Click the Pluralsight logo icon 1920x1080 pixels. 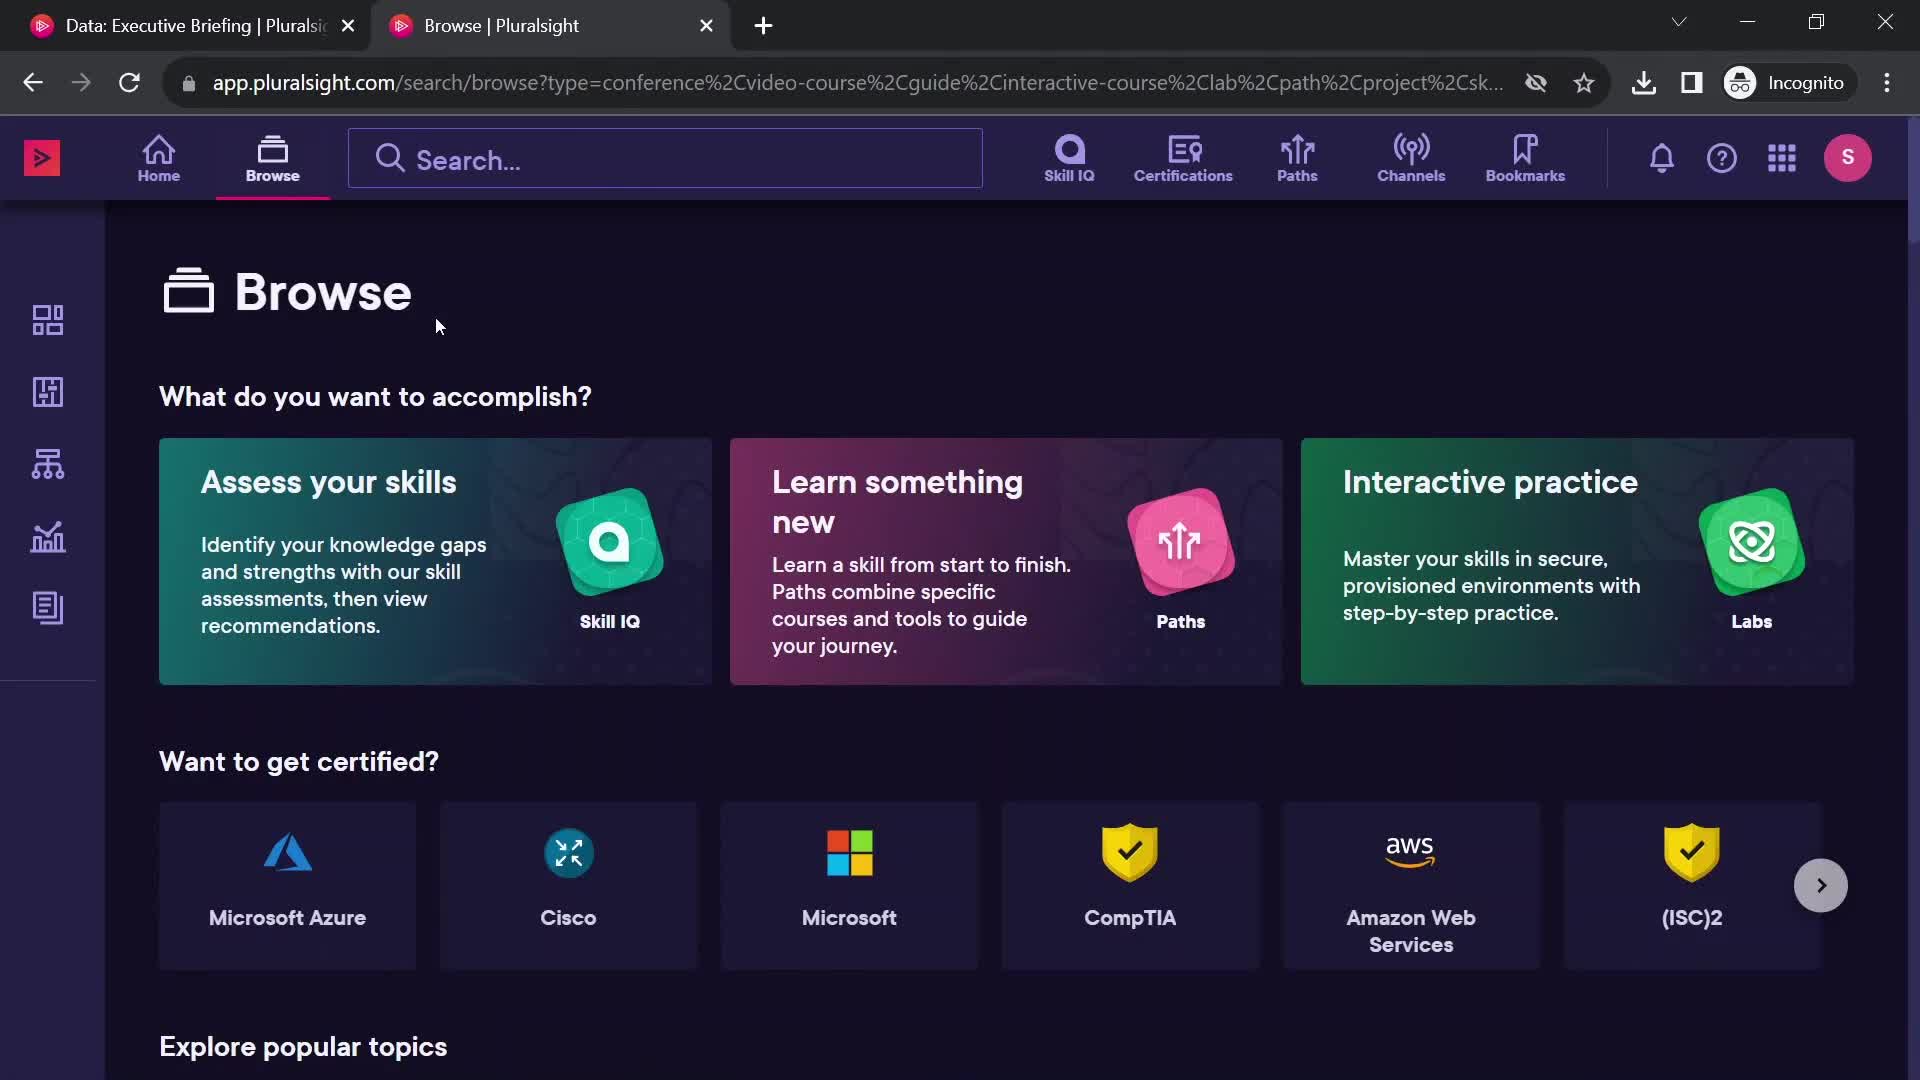point(42,158)
